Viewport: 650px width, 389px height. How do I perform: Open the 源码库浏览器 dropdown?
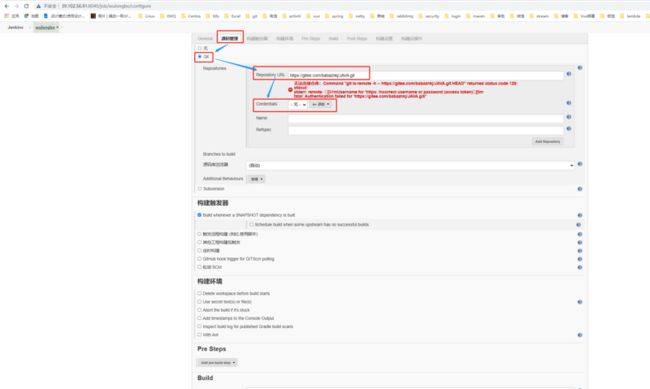tap(410, 165)
